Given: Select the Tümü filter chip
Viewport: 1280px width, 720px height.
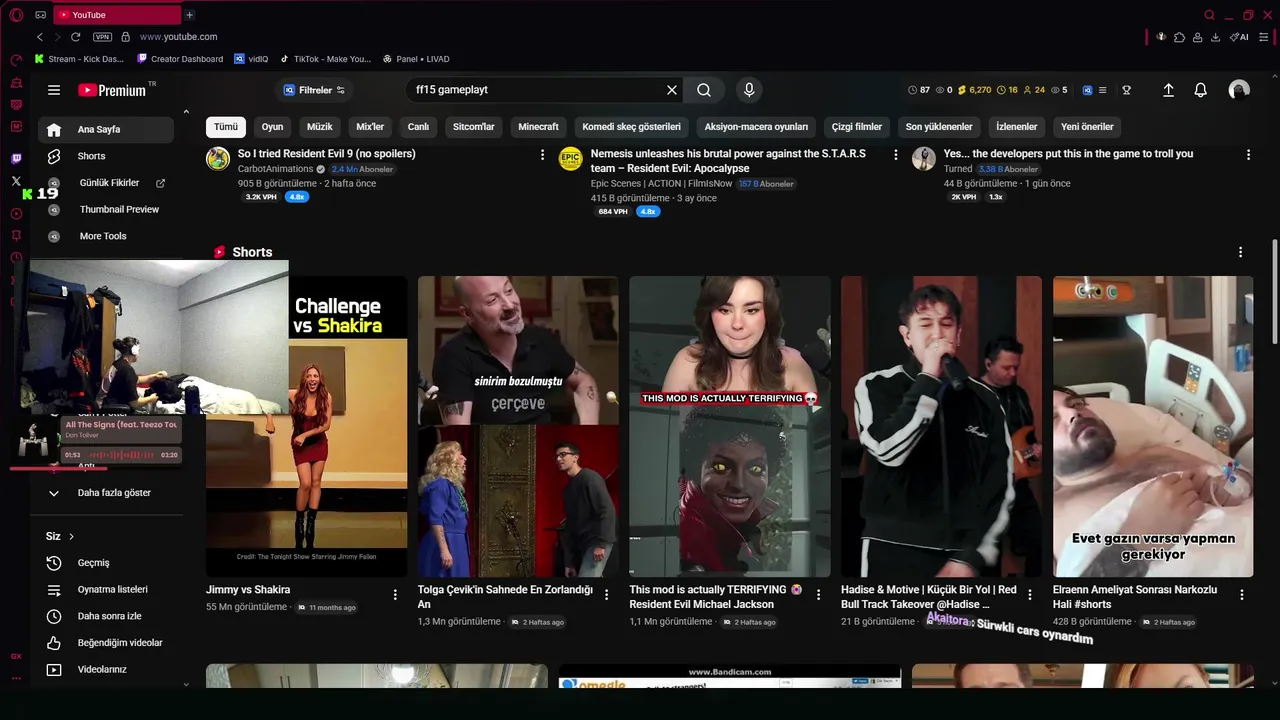Looking at the screenshot, I should pyautogui.click(x=226, y=127).
